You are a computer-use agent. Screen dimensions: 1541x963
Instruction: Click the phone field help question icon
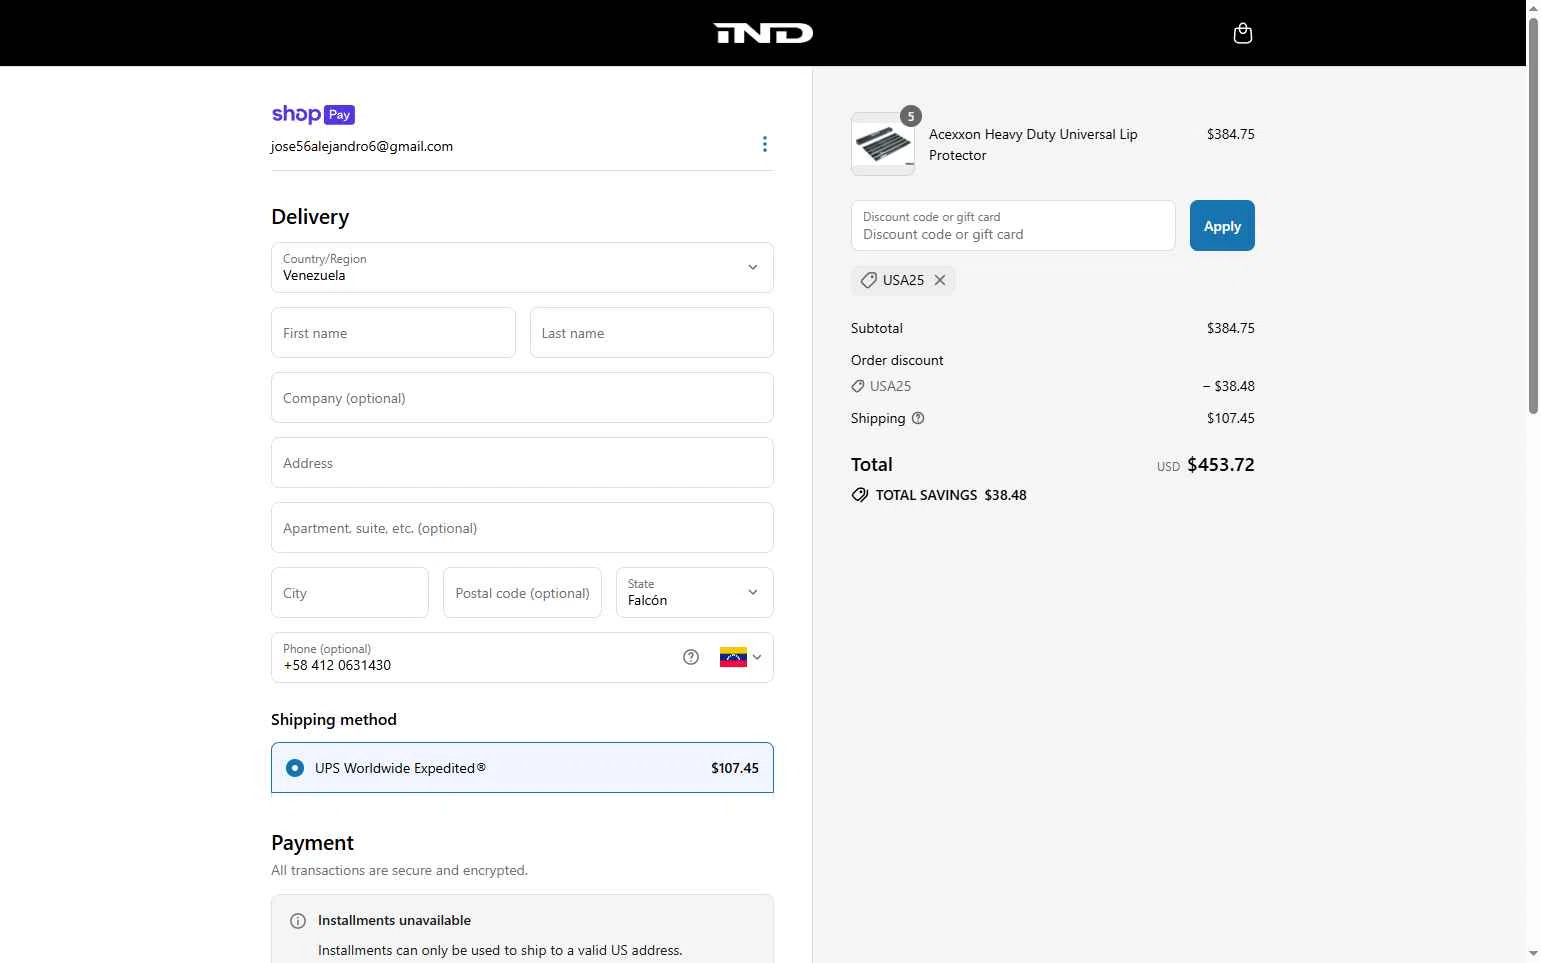coord(691,657)
